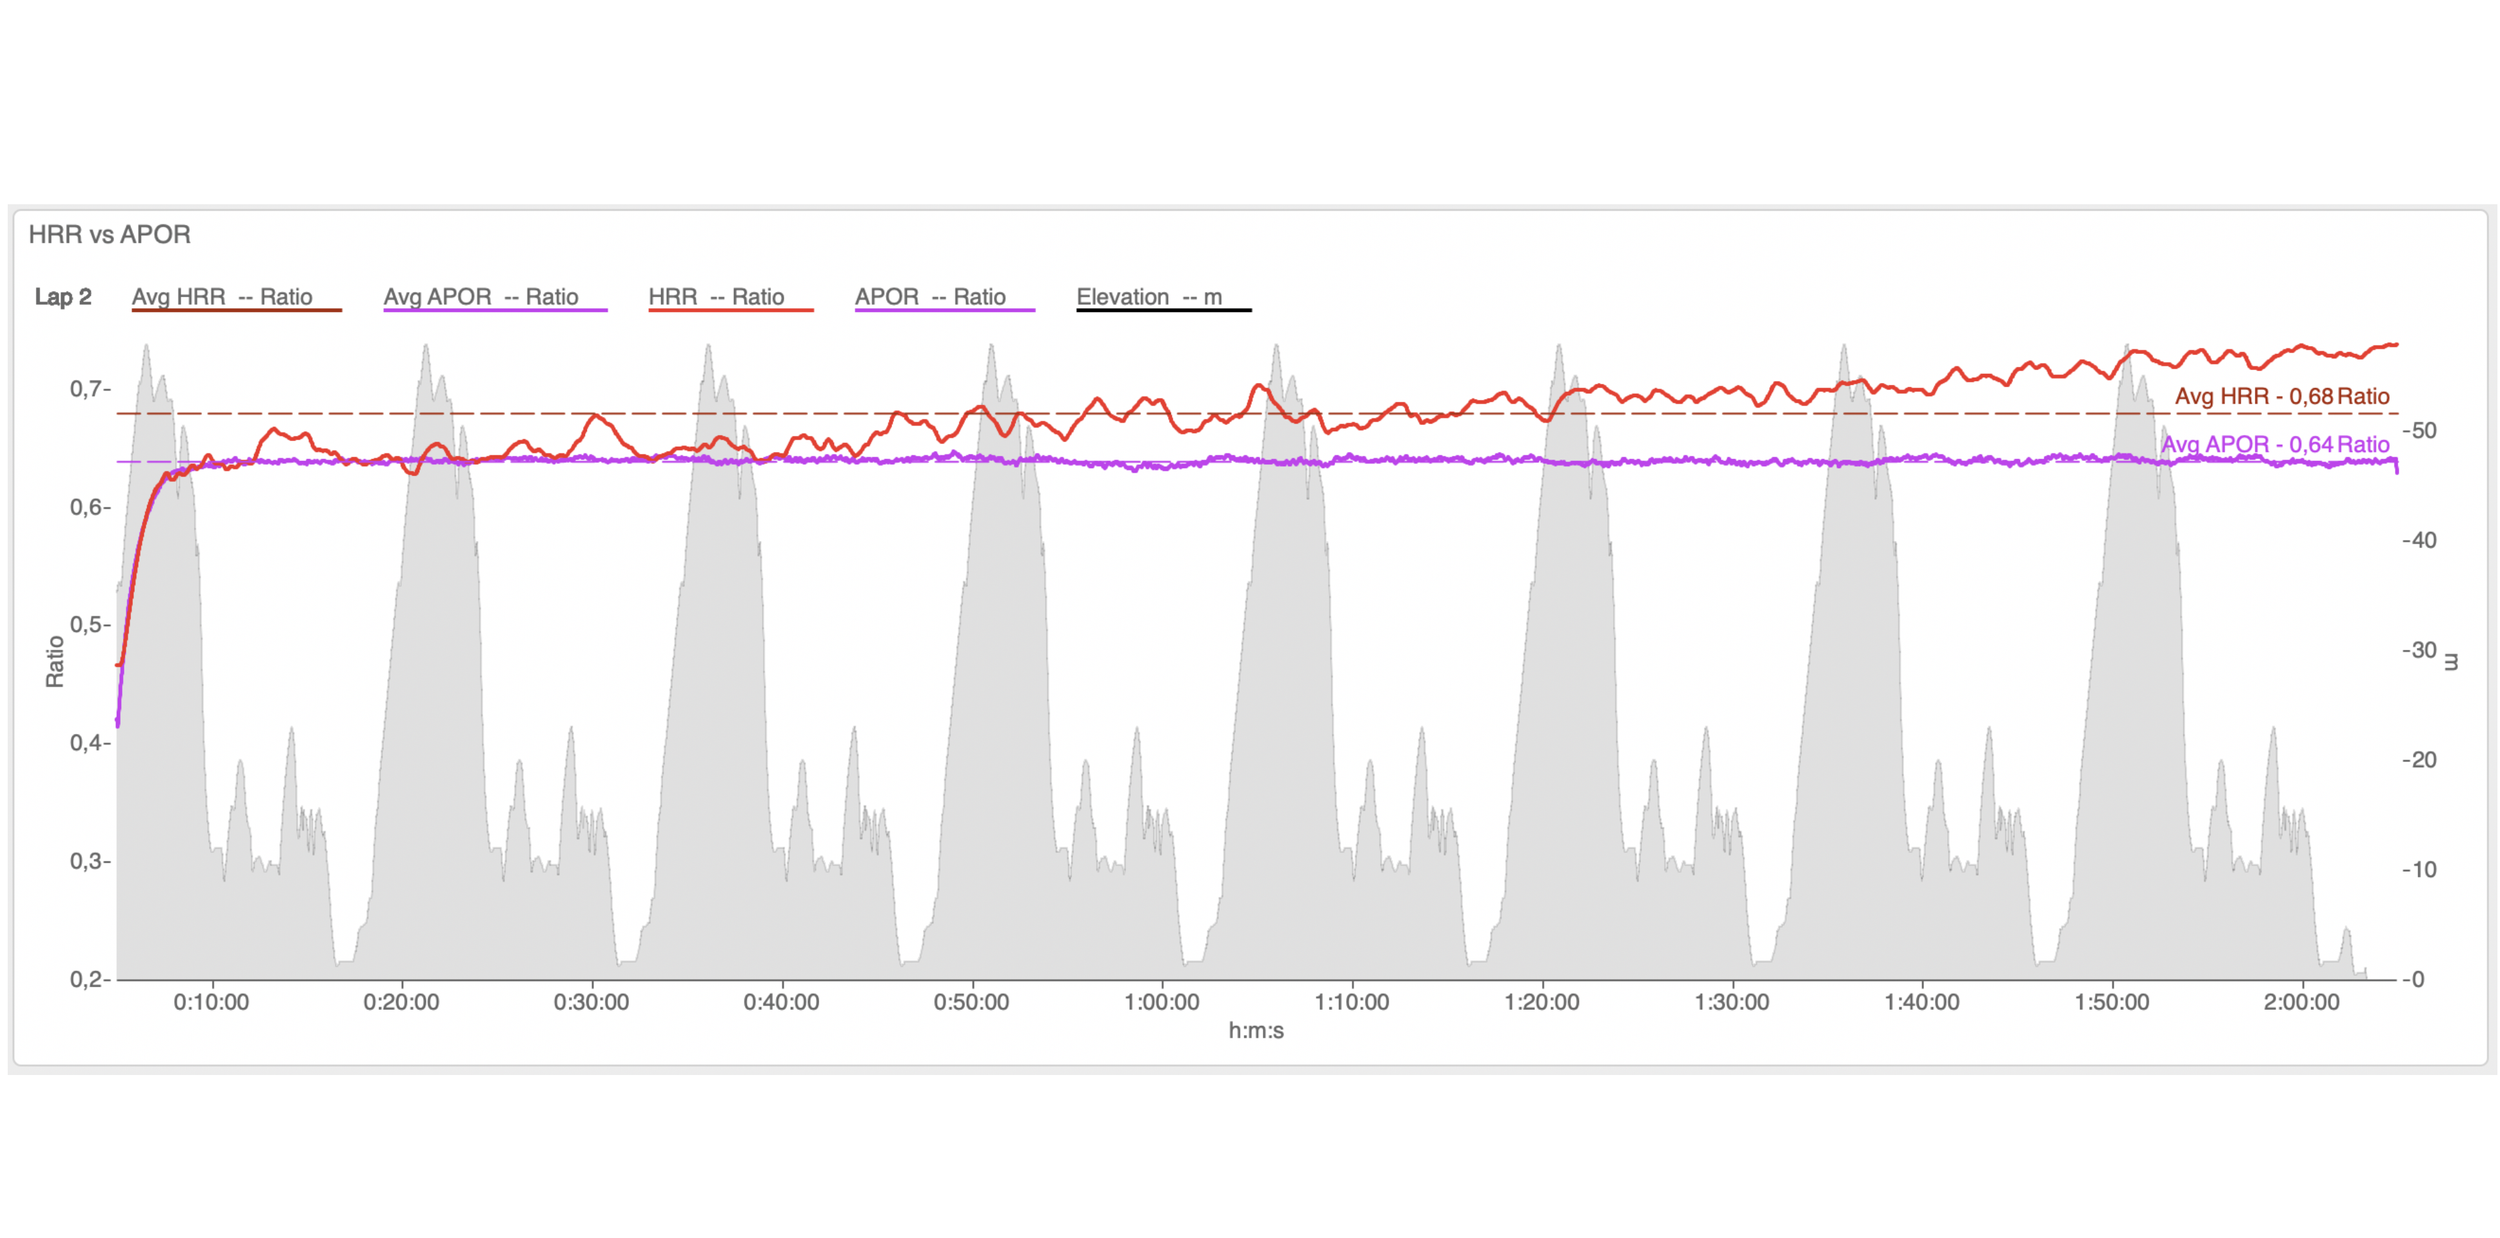Click the dark red line under Avg HRR
The height and width of the screenshot is (1238, 2500).
[237, 311]
